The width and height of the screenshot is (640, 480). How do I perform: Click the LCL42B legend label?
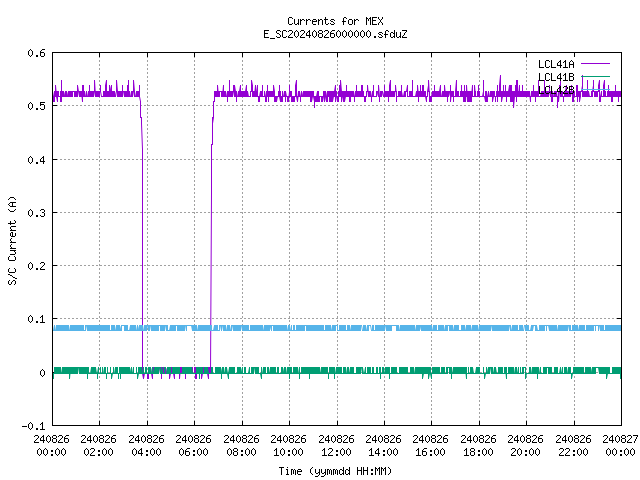(556, 90)
